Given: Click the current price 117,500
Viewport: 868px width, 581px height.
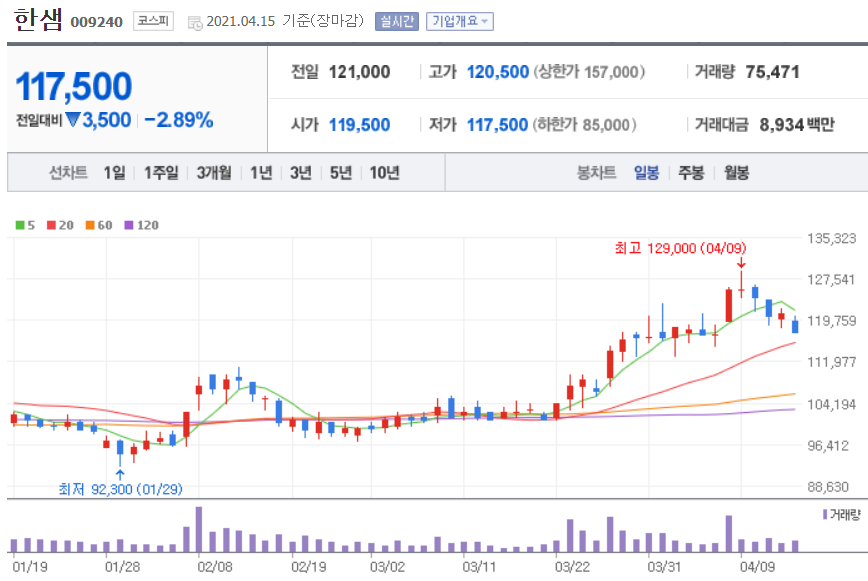Looking at the screenshot, I should (x=74, y=87).
